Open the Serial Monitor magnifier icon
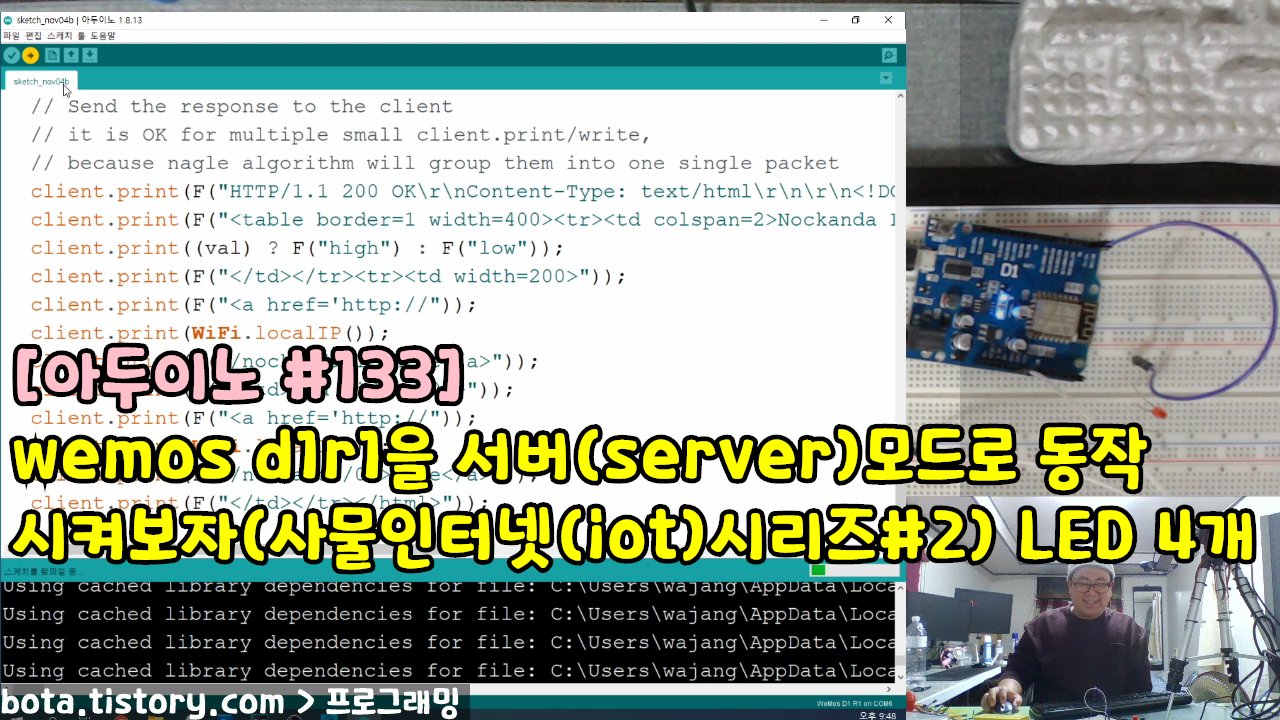1280x720 pixels. (888, 56)
